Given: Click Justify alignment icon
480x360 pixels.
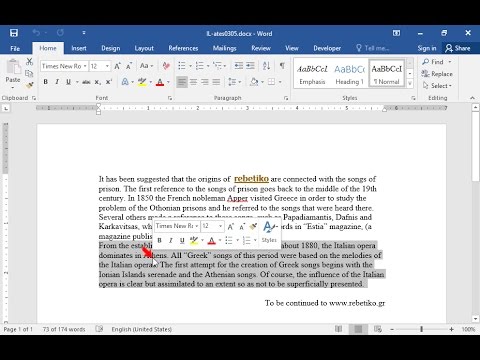Looking at the screenshot, I should click(216, 82).
